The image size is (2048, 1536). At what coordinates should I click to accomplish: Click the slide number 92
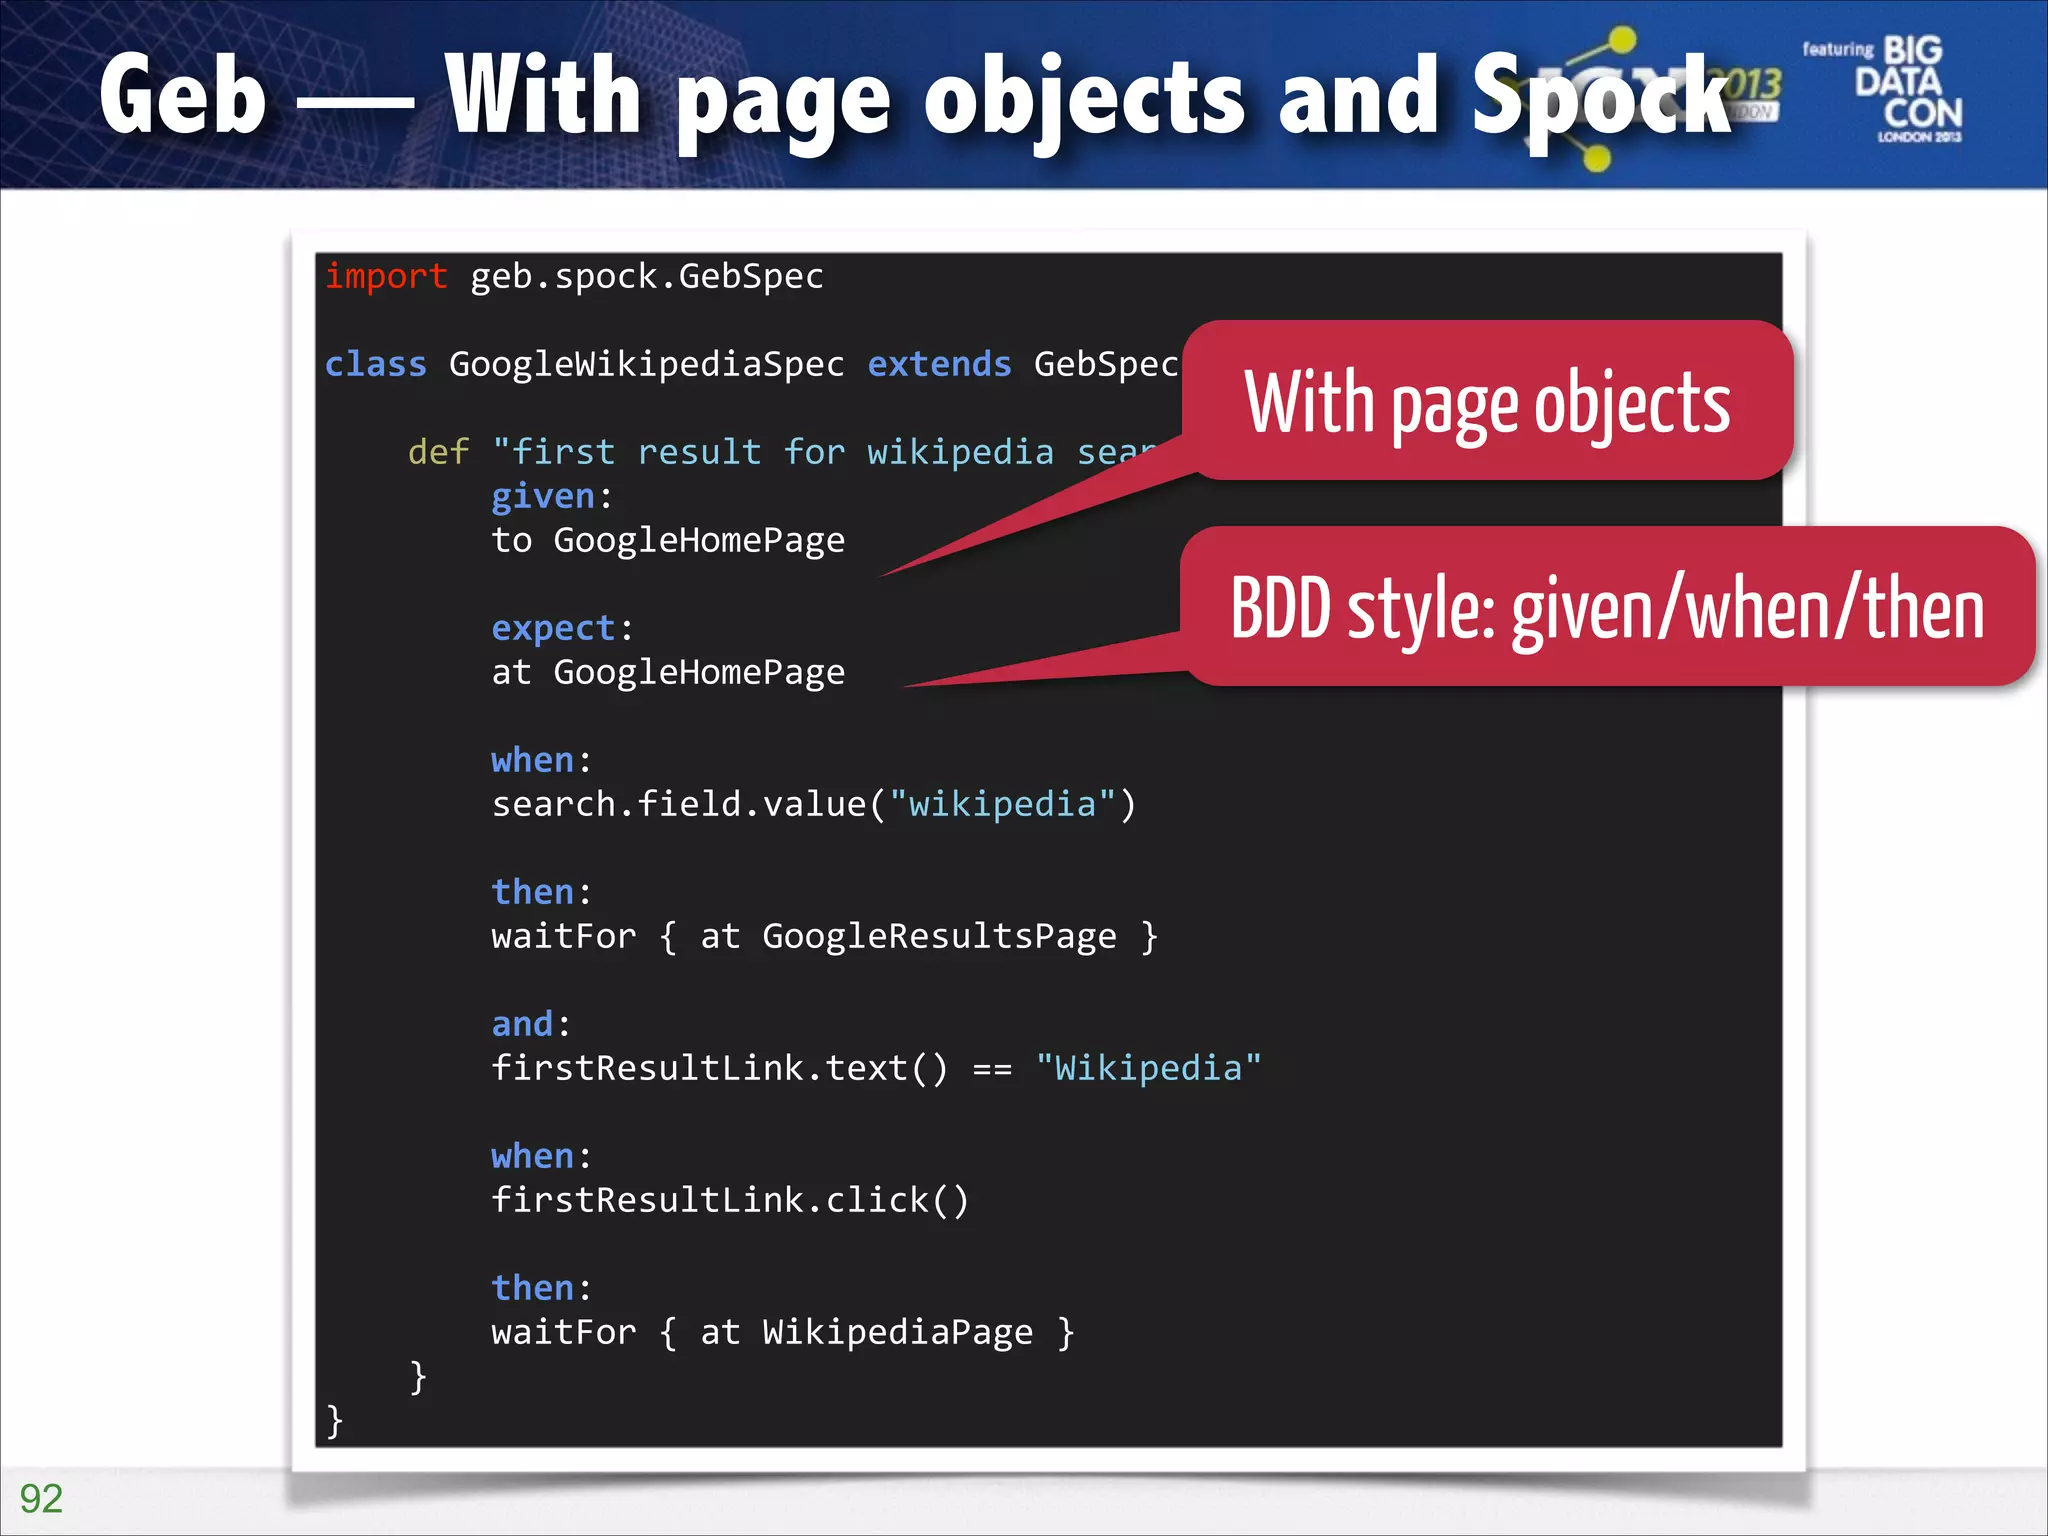click(41, 1498)
